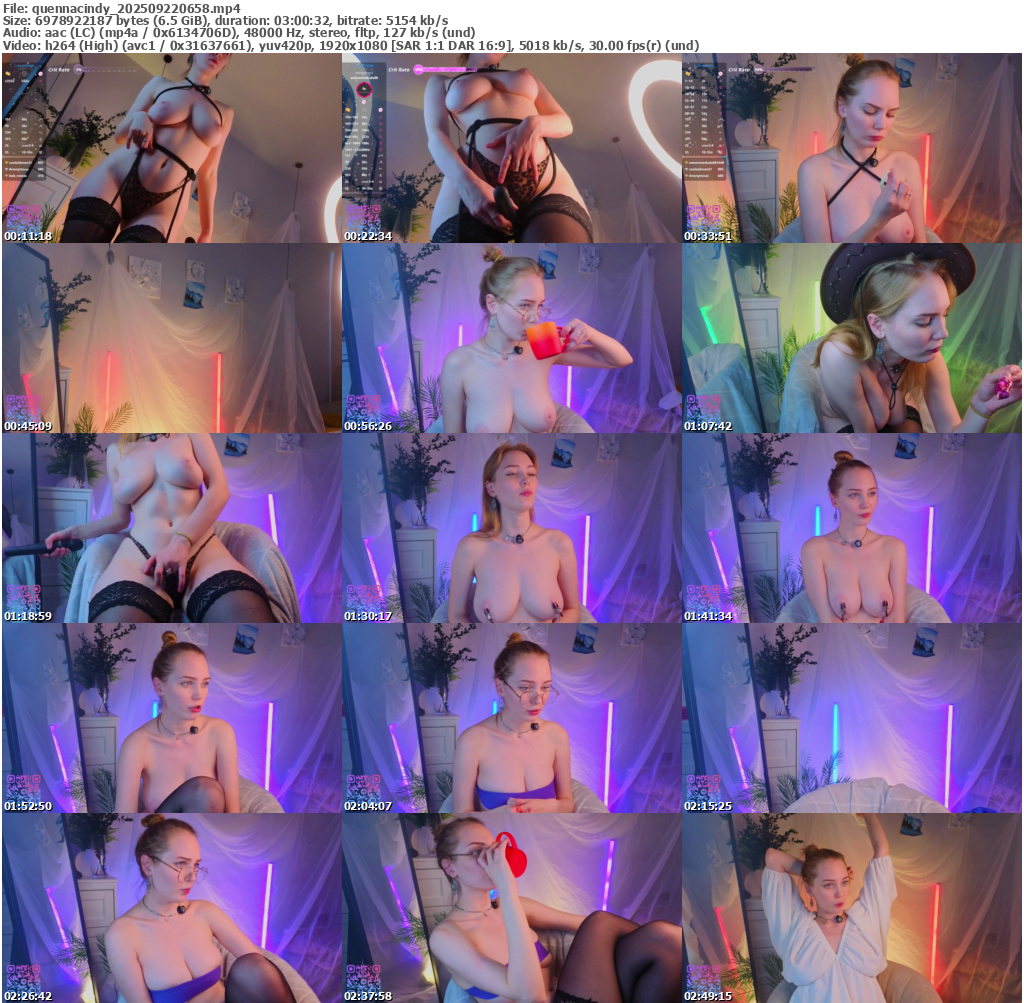1024x1003 pixels.
Task: Select the white robe frame at 02:49:15
Action: tap(851, 908)
